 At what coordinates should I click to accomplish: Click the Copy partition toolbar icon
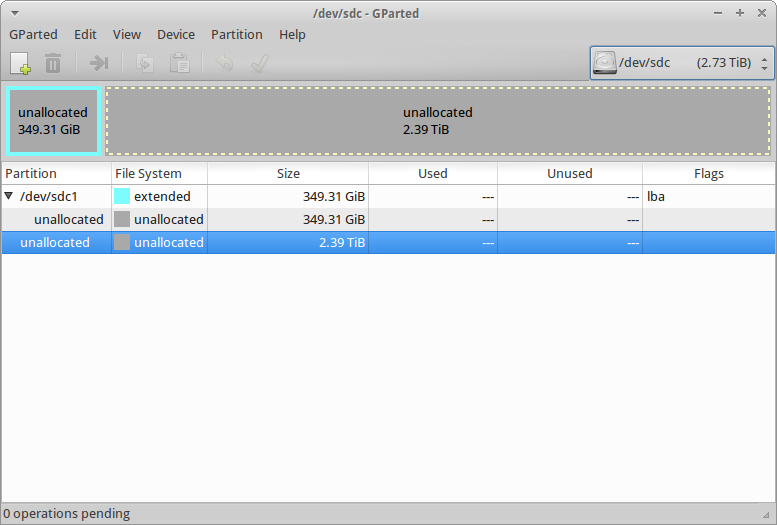(145, 63)
